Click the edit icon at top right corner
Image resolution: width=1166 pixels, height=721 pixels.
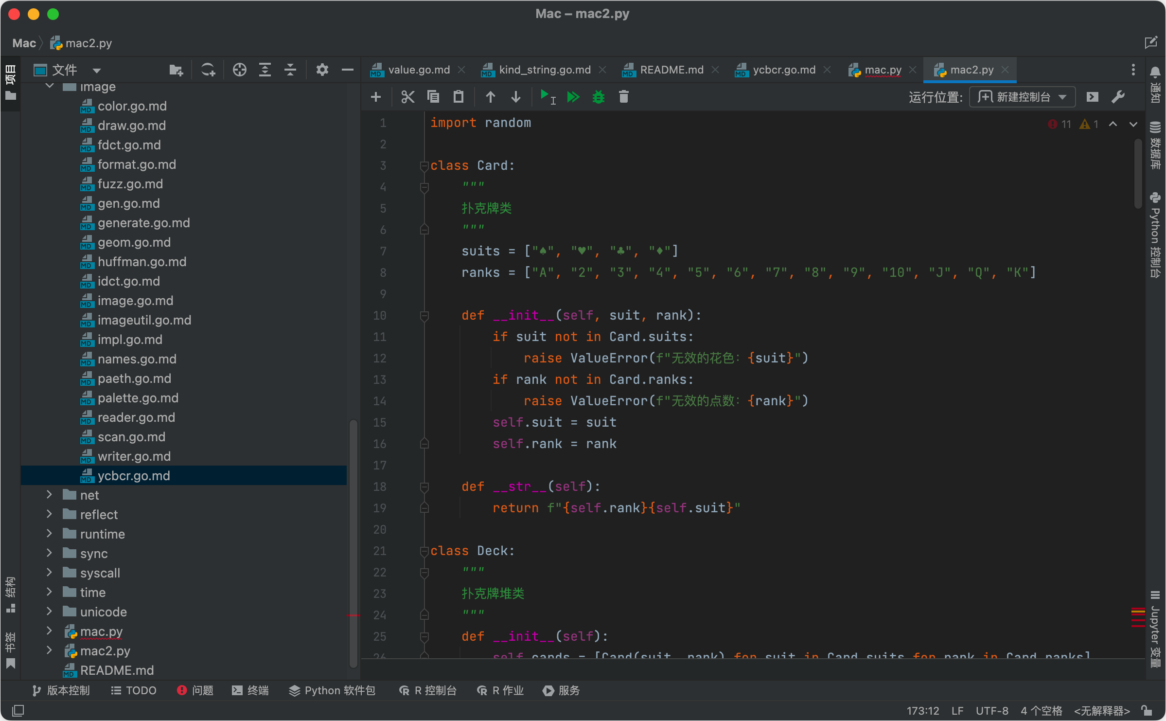coord(1151,42)
